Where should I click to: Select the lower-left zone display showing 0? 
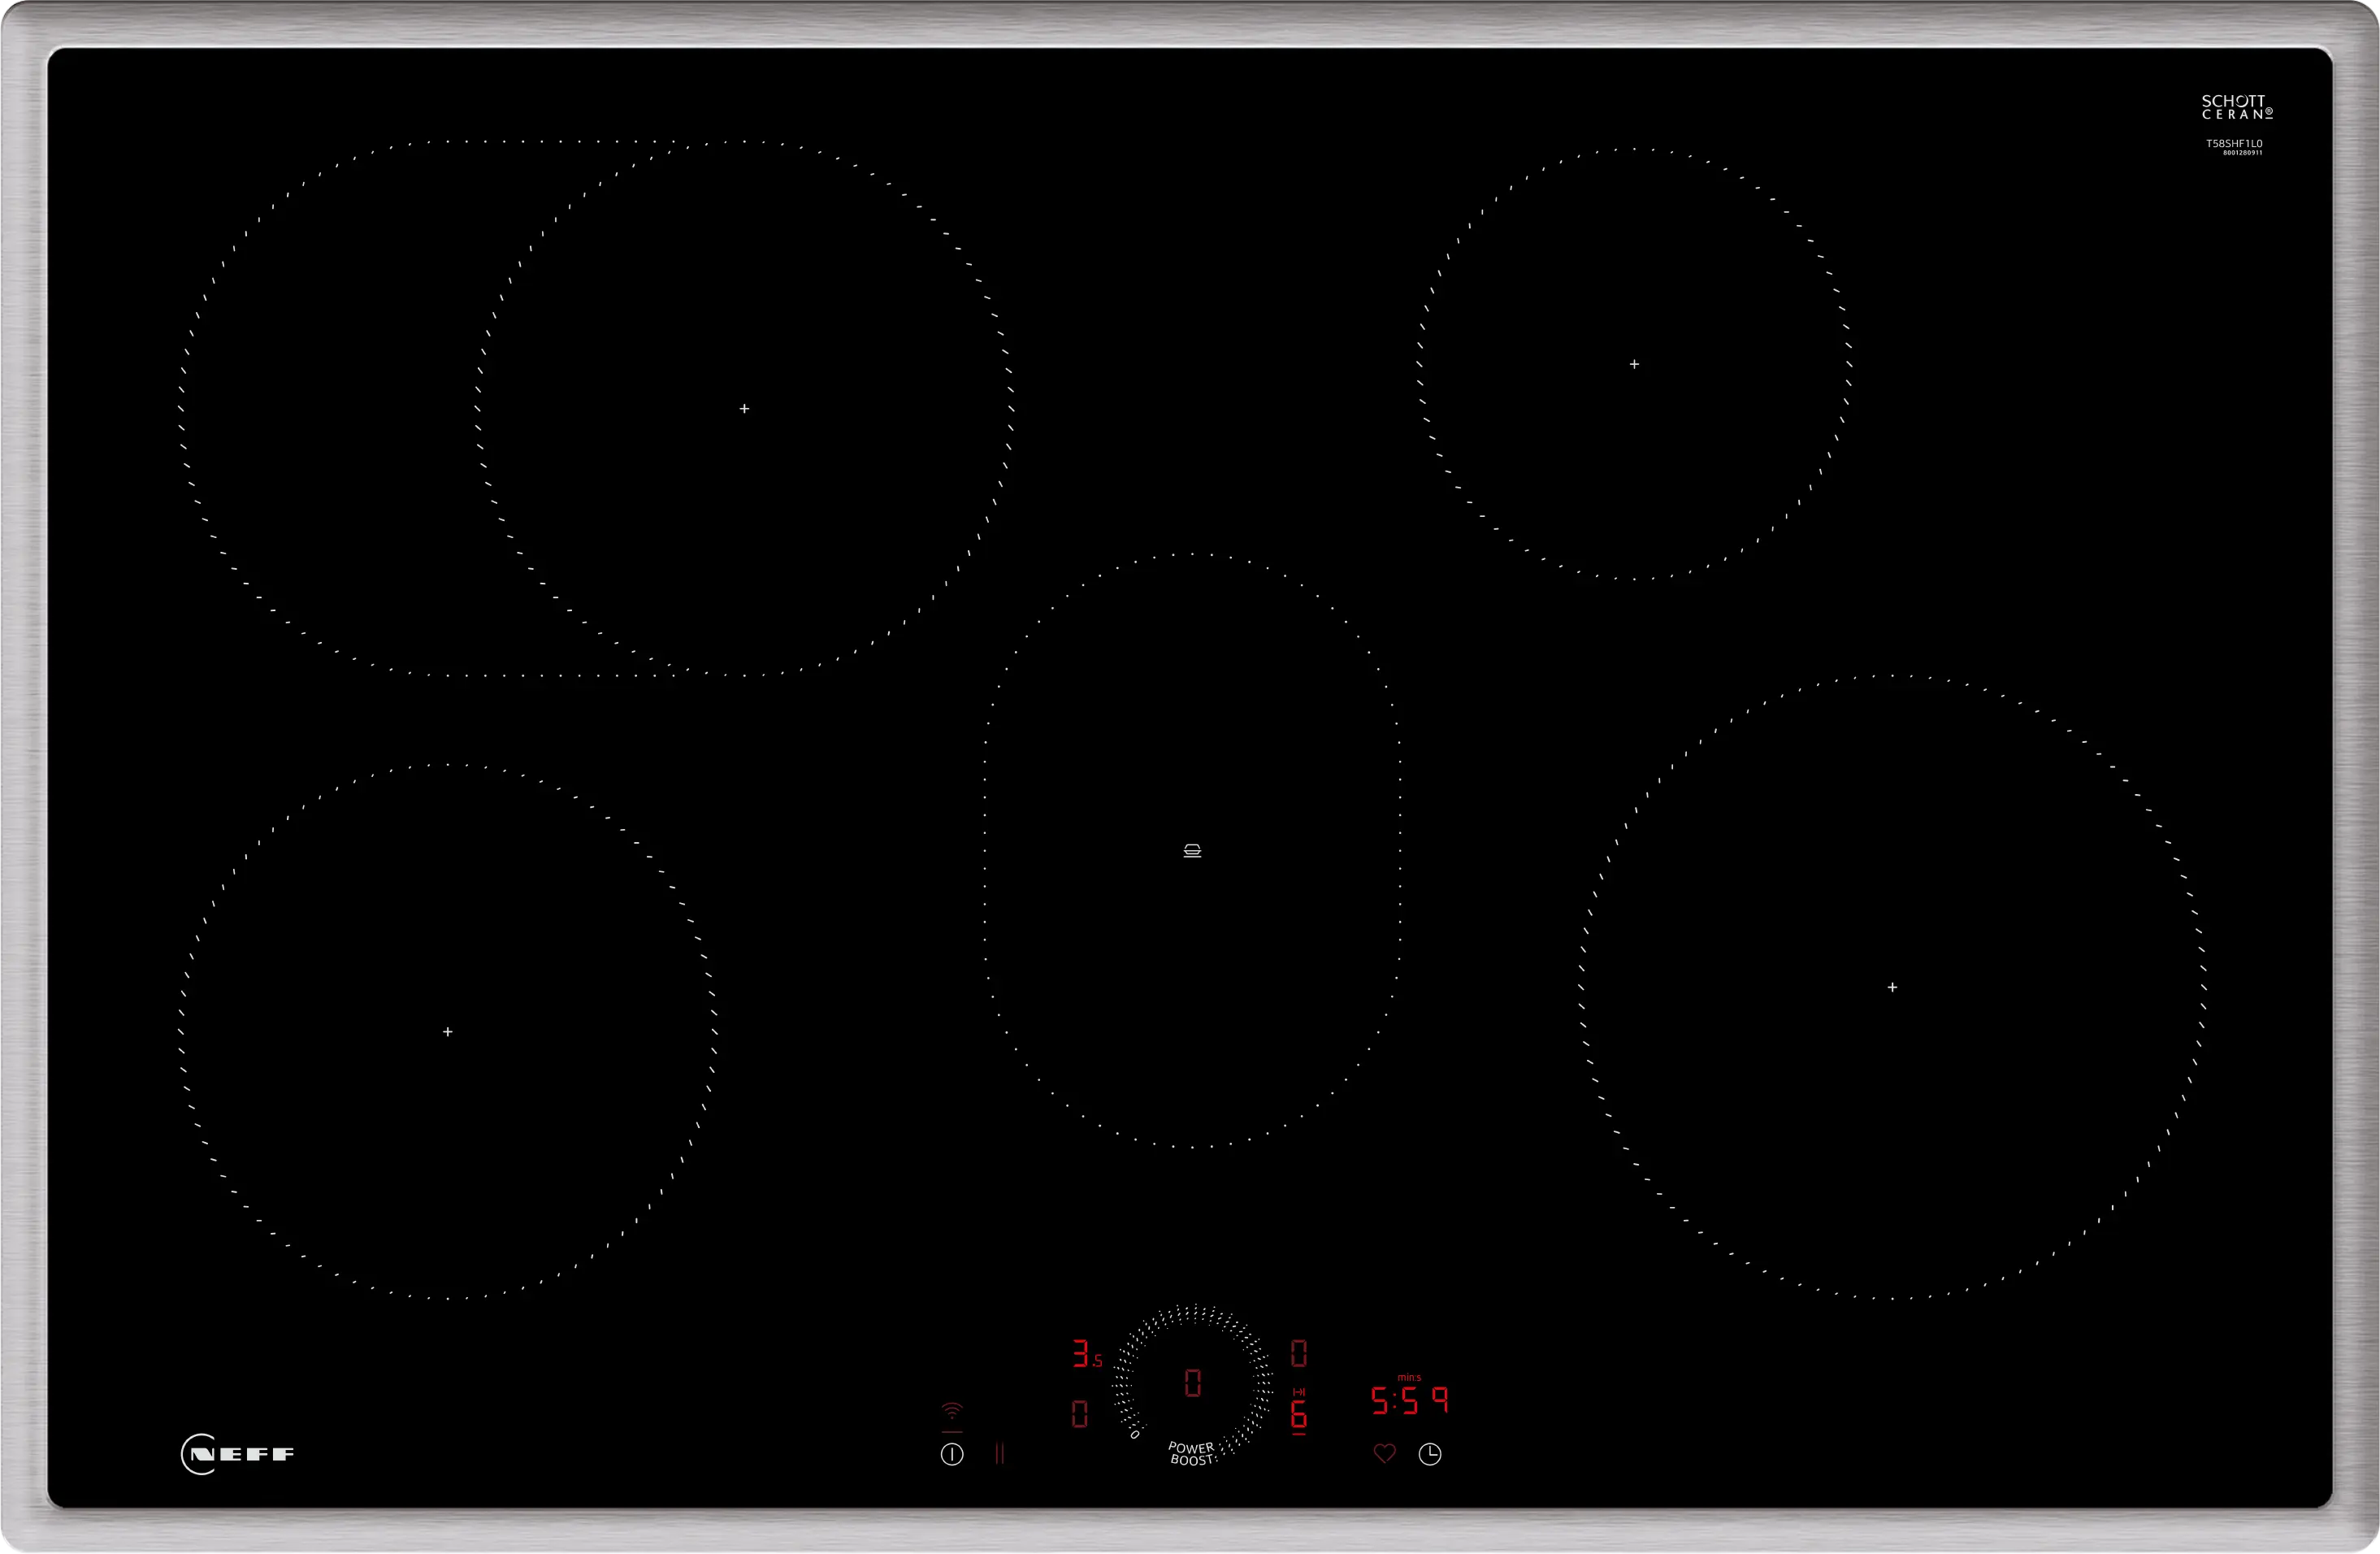point(1080,1414)
